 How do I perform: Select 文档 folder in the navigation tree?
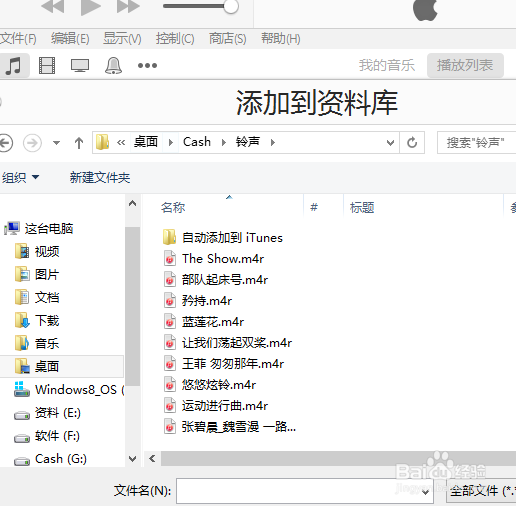tap(37, 297)
